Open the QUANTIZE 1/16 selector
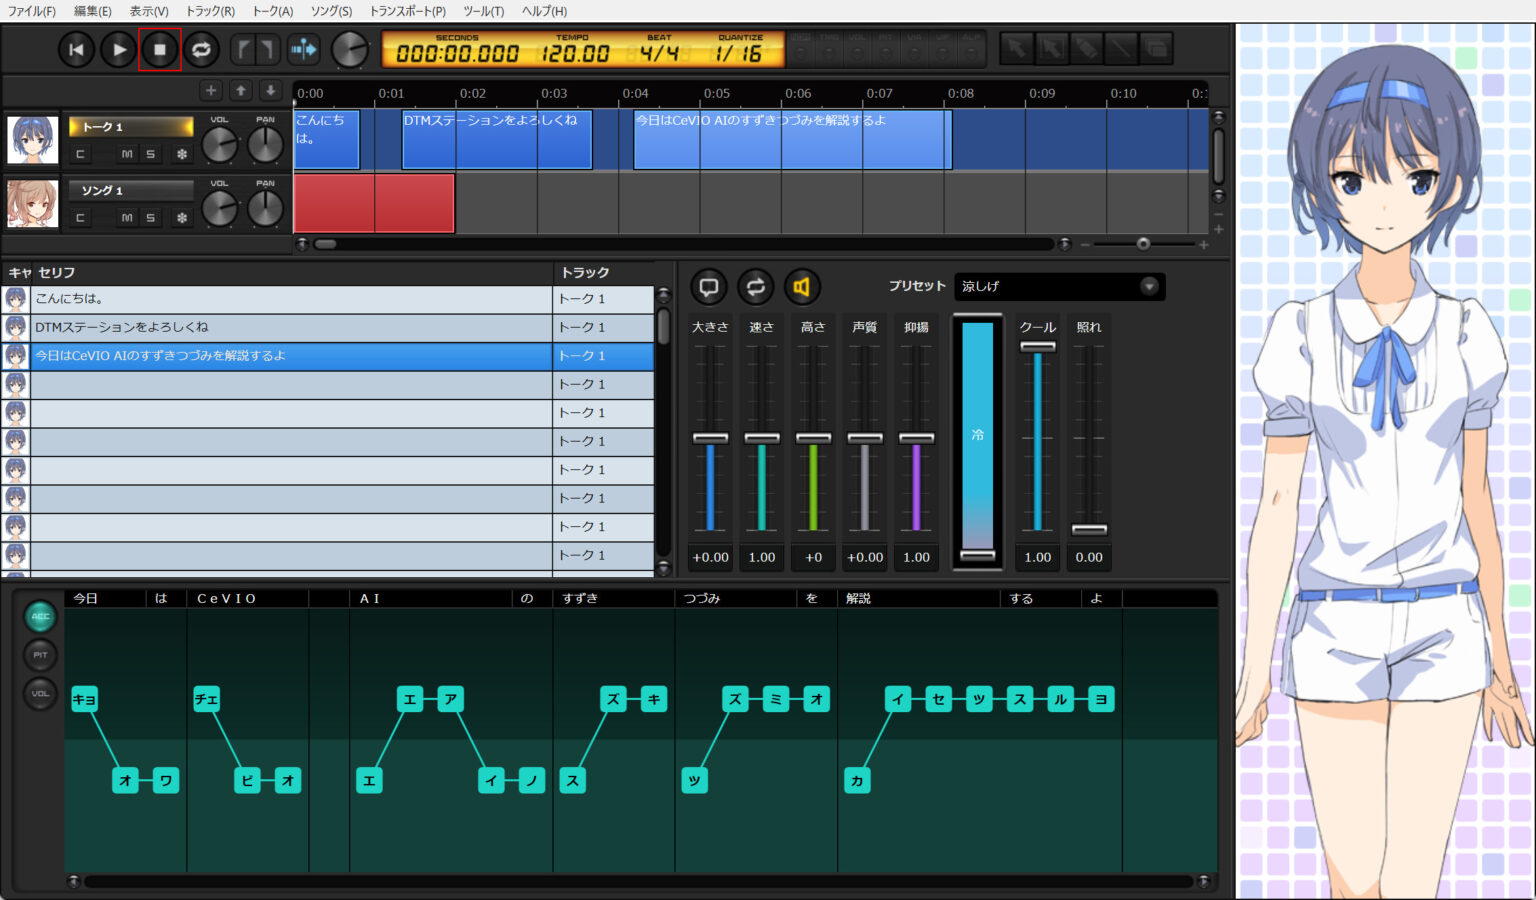Image resolution: width=1536 pixels, height=900 pixels. coord(739,53)
